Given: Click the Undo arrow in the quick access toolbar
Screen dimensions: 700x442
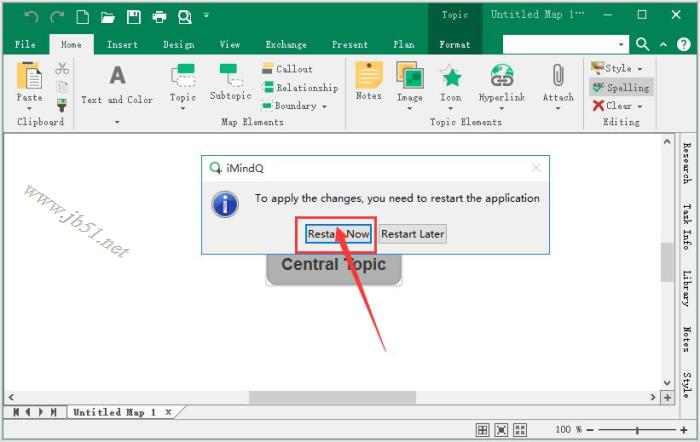Looking at the screenshot, I should tap(31, 17).
